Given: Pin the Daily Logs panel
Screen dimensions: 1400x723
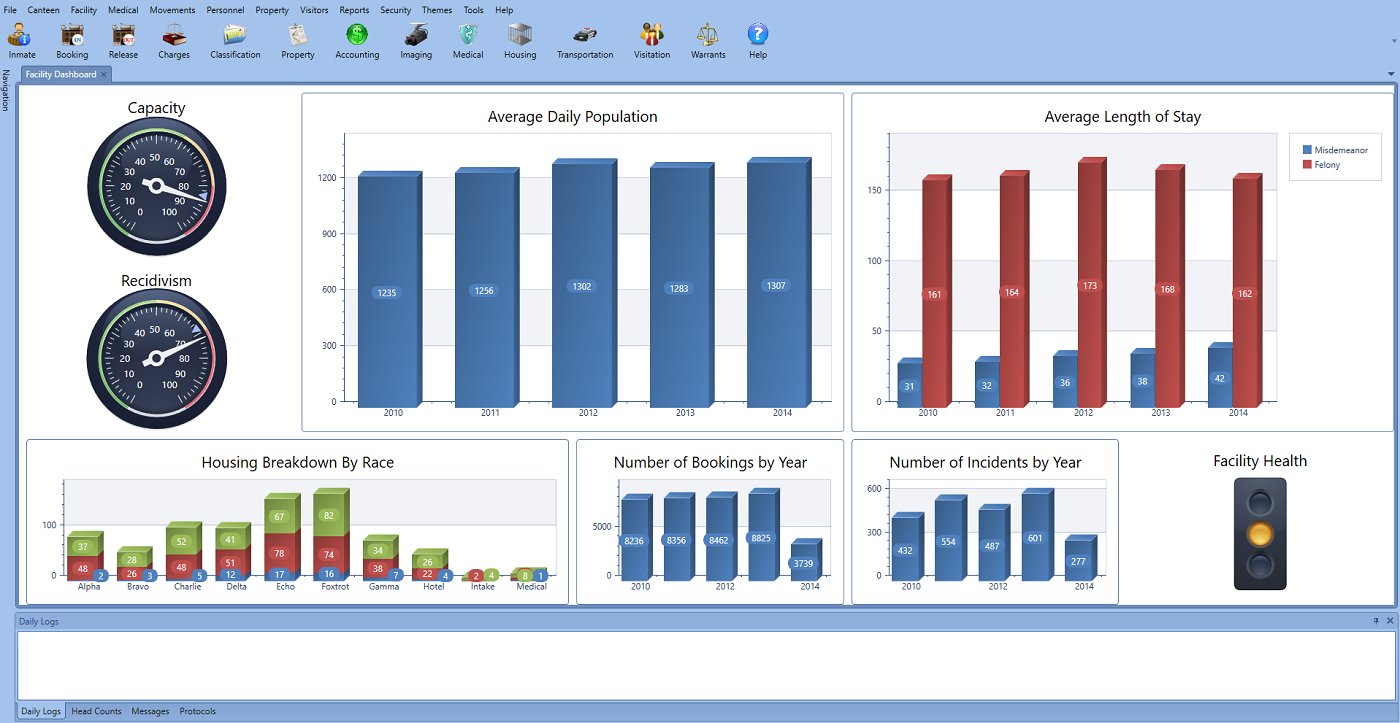Looking at the screenshot, I should [x=1376, y=621].
